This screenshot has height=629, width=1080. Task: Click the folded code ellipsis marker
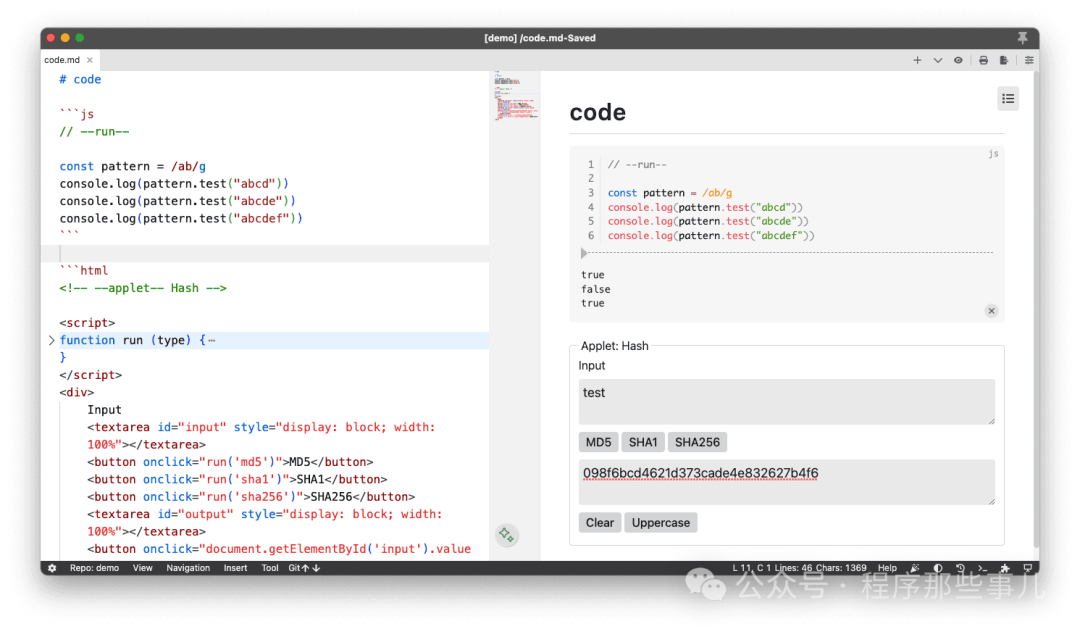(211, 340)
